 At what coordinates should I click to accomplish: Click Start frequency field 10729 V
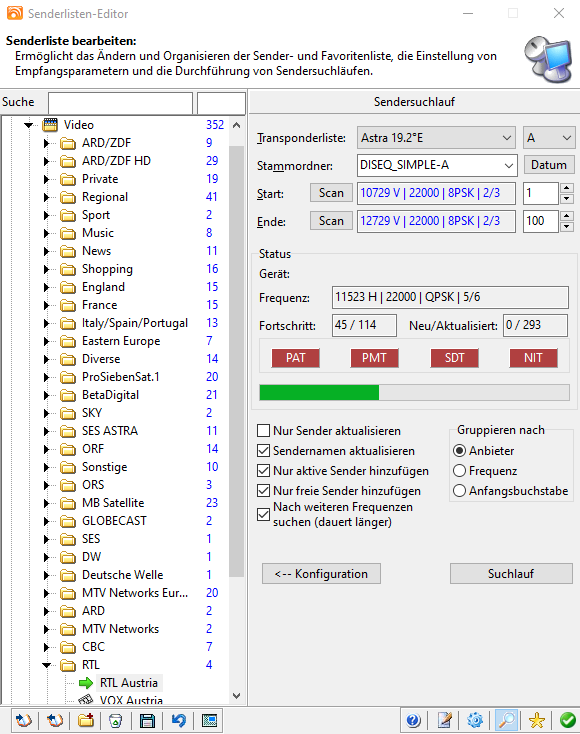436,193
